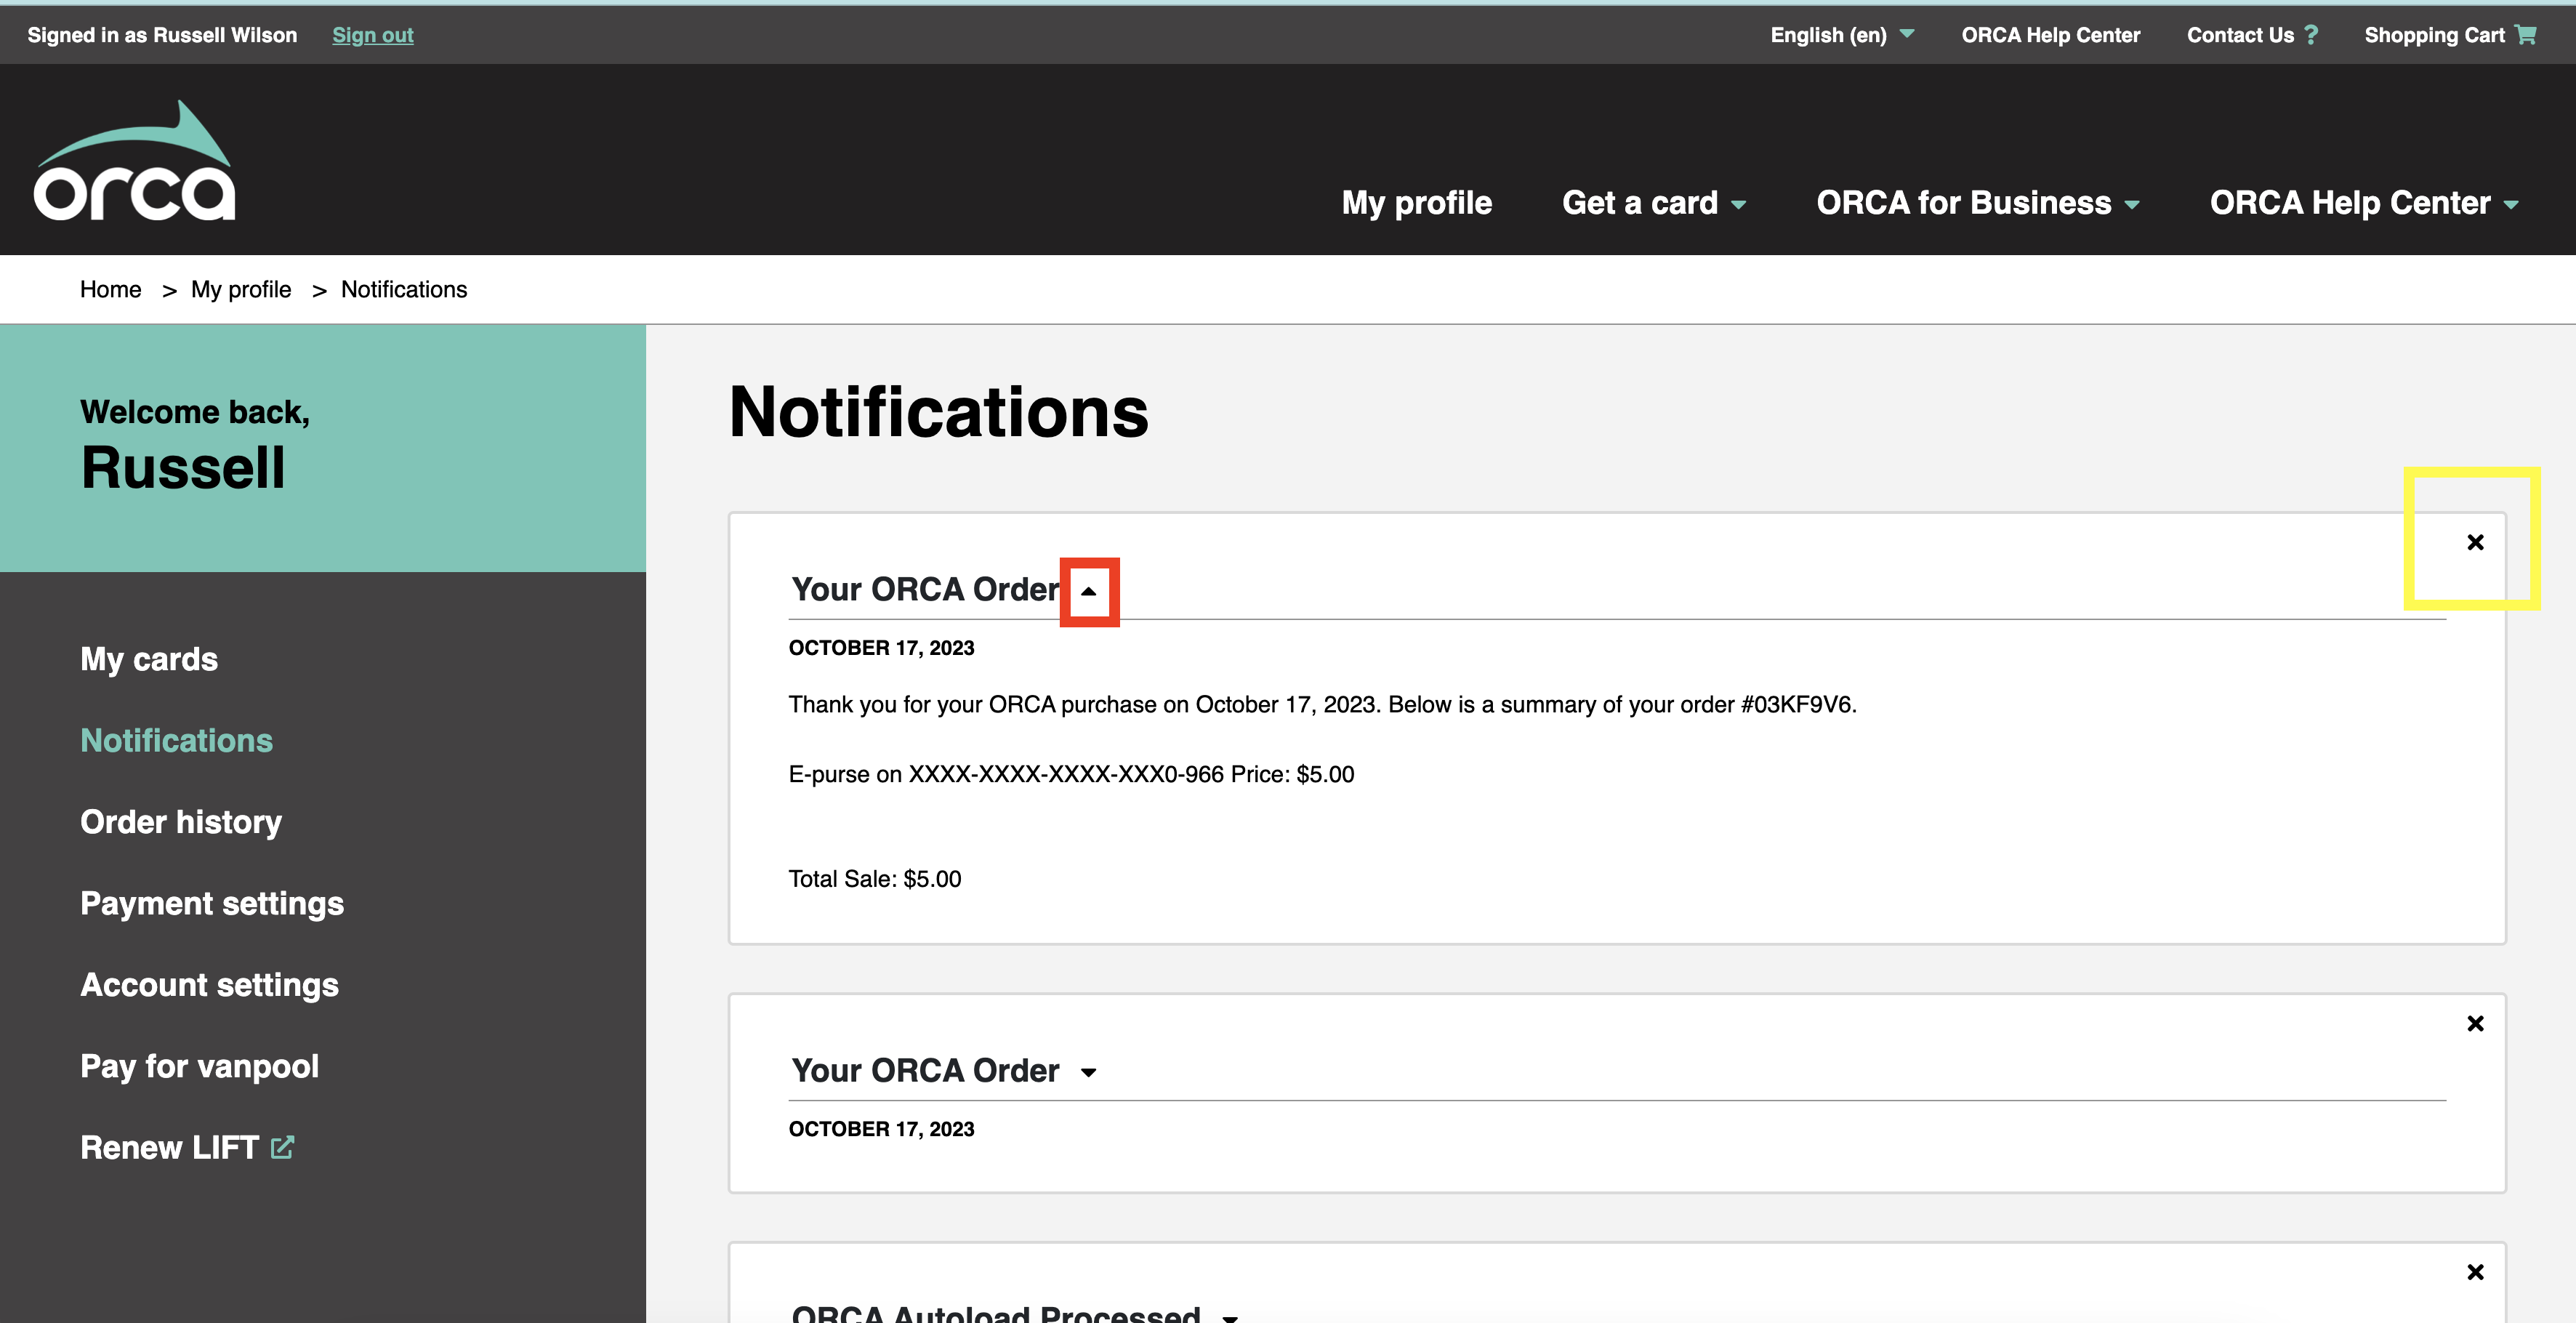The image size is (2576, 1323).
Task: Click the Notifications breadcrumb
Action: [404, 289]
